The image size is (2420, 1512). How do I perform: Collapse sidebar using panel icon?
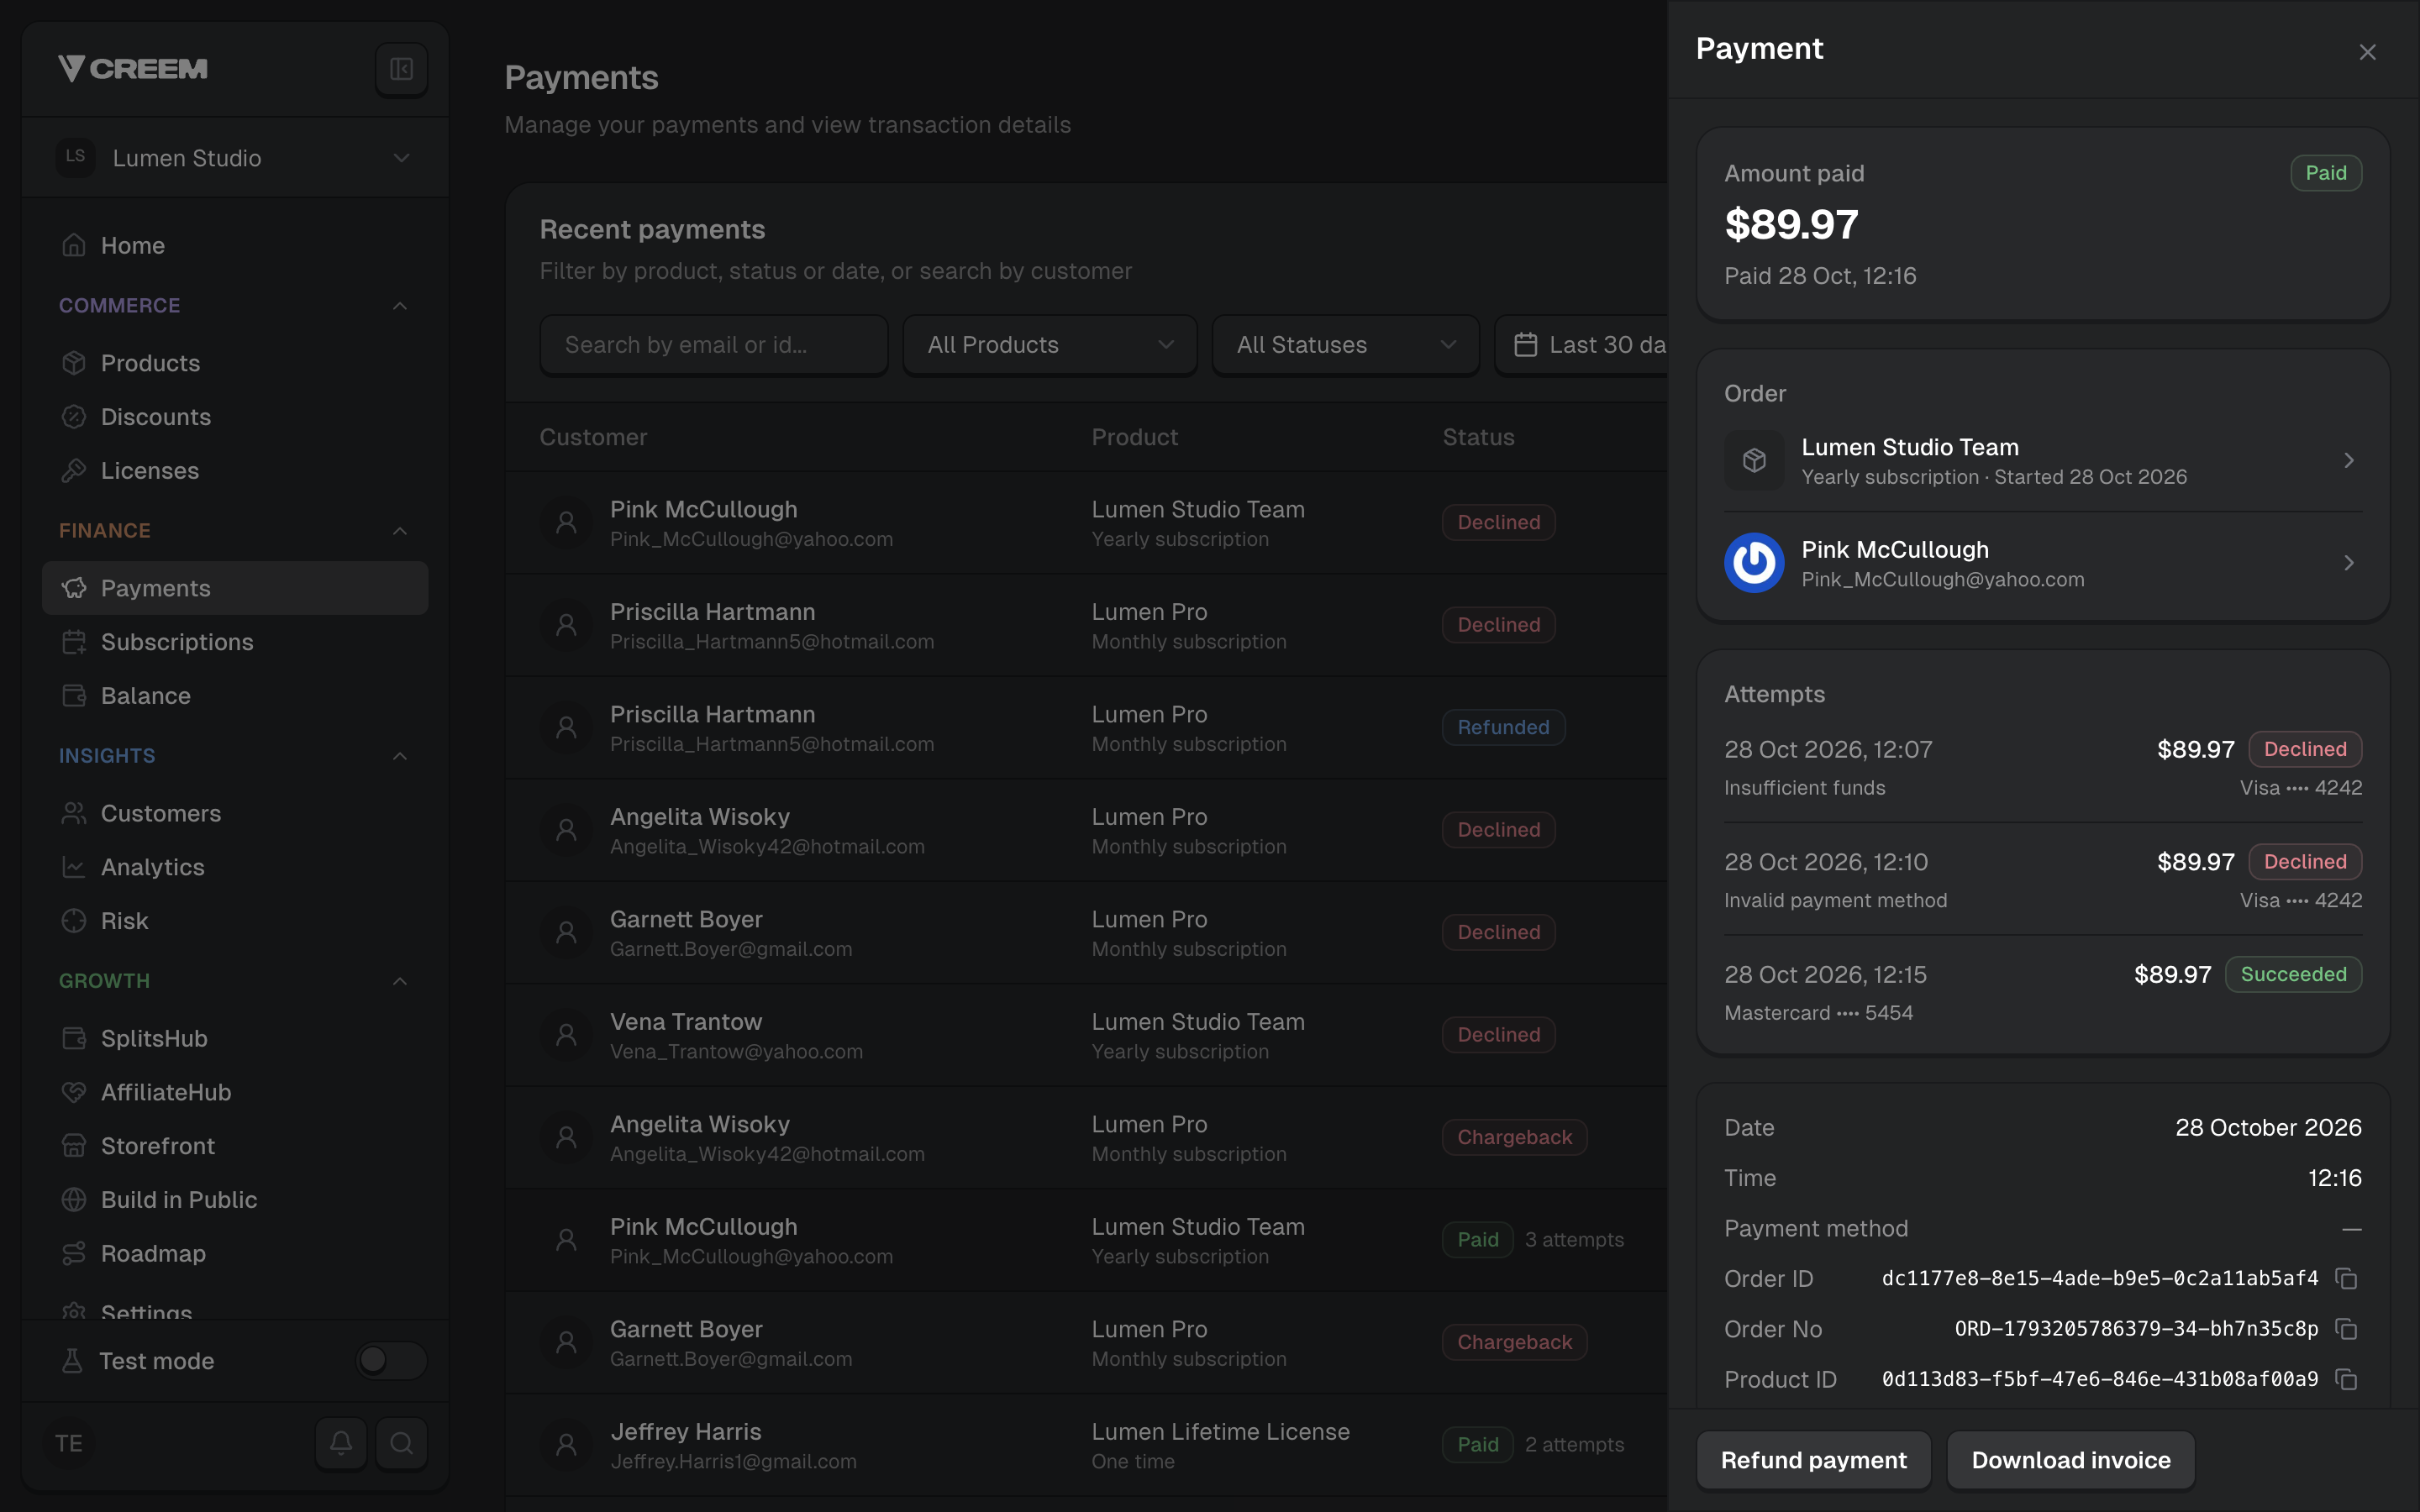pyautogui.click(x=401, y=69)
